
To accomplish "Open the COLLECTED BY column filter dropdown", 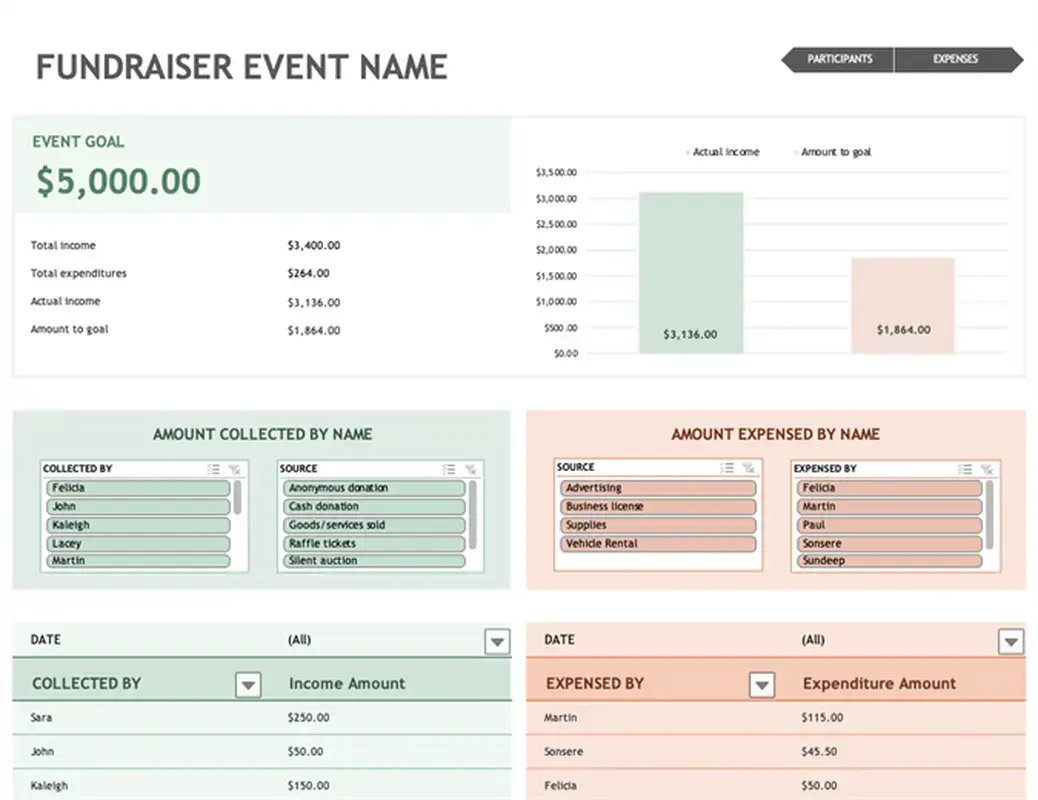I will [247, 685].
